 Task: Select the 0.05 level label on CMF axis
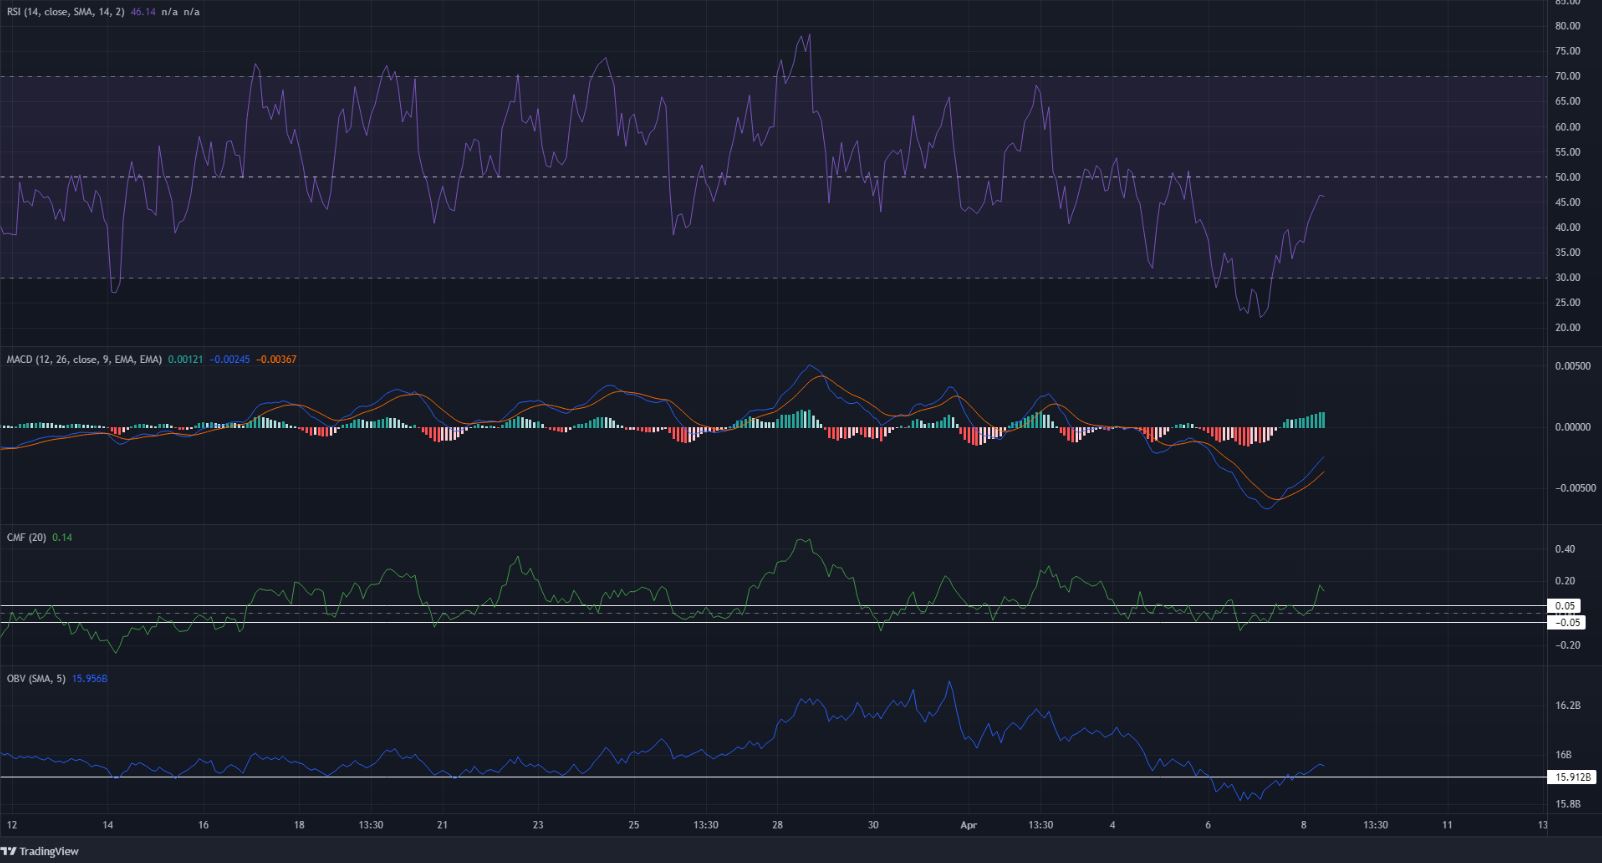tap(1565, 606)
